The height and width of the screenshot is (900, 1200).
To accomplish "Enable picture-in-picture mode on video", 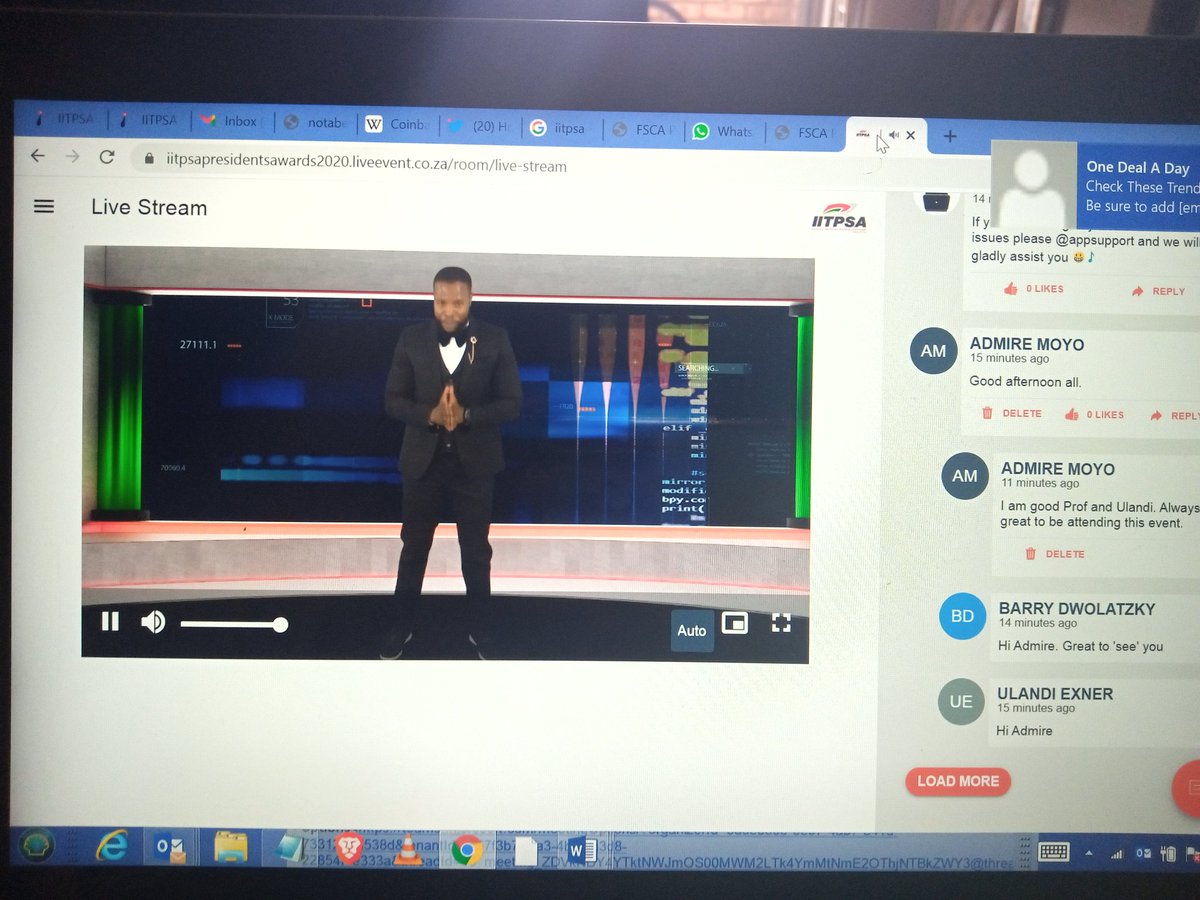I will [x=735, y=623].
